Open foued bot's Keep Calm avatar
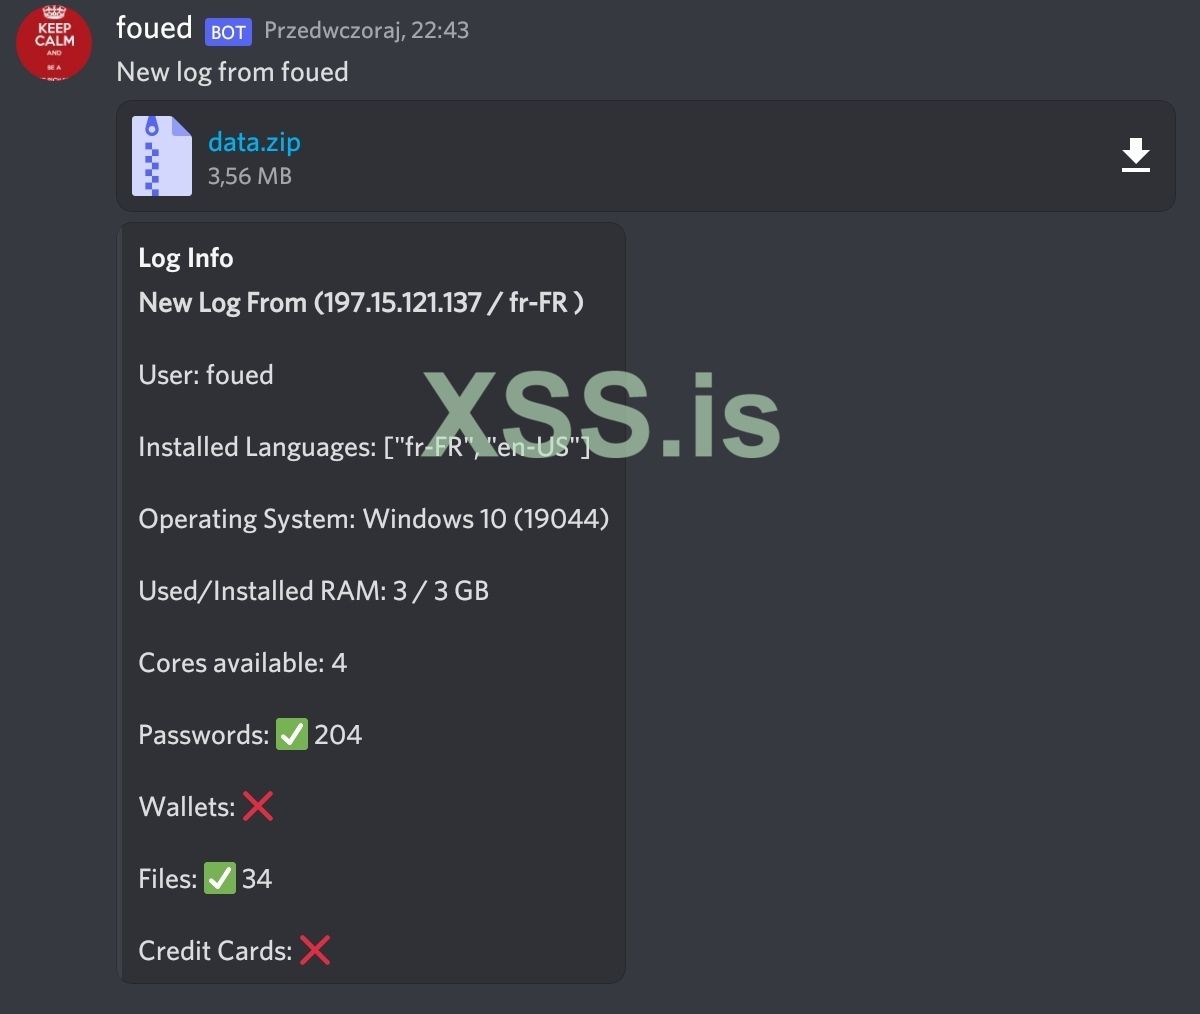Viewport: 1200px width, 1014px height. (x=54, y=42)
